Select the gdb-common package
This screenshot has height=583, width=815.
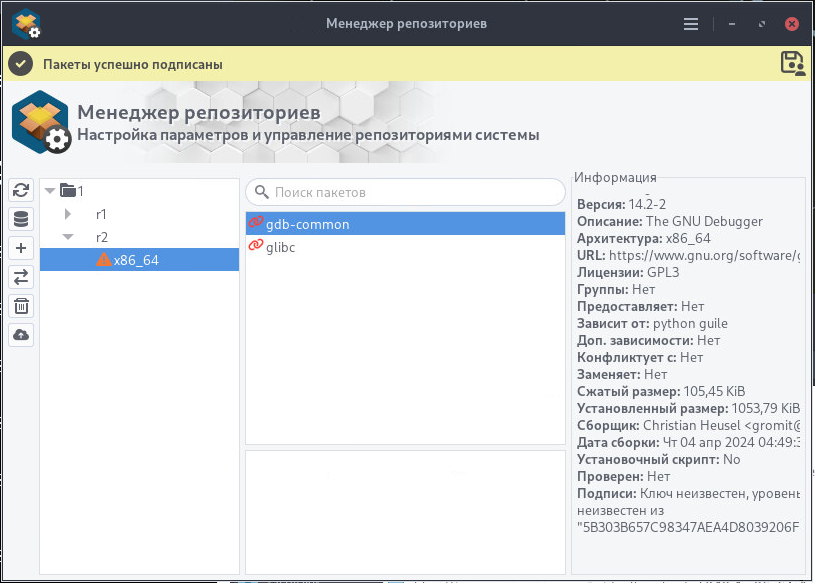pos(405,223)
